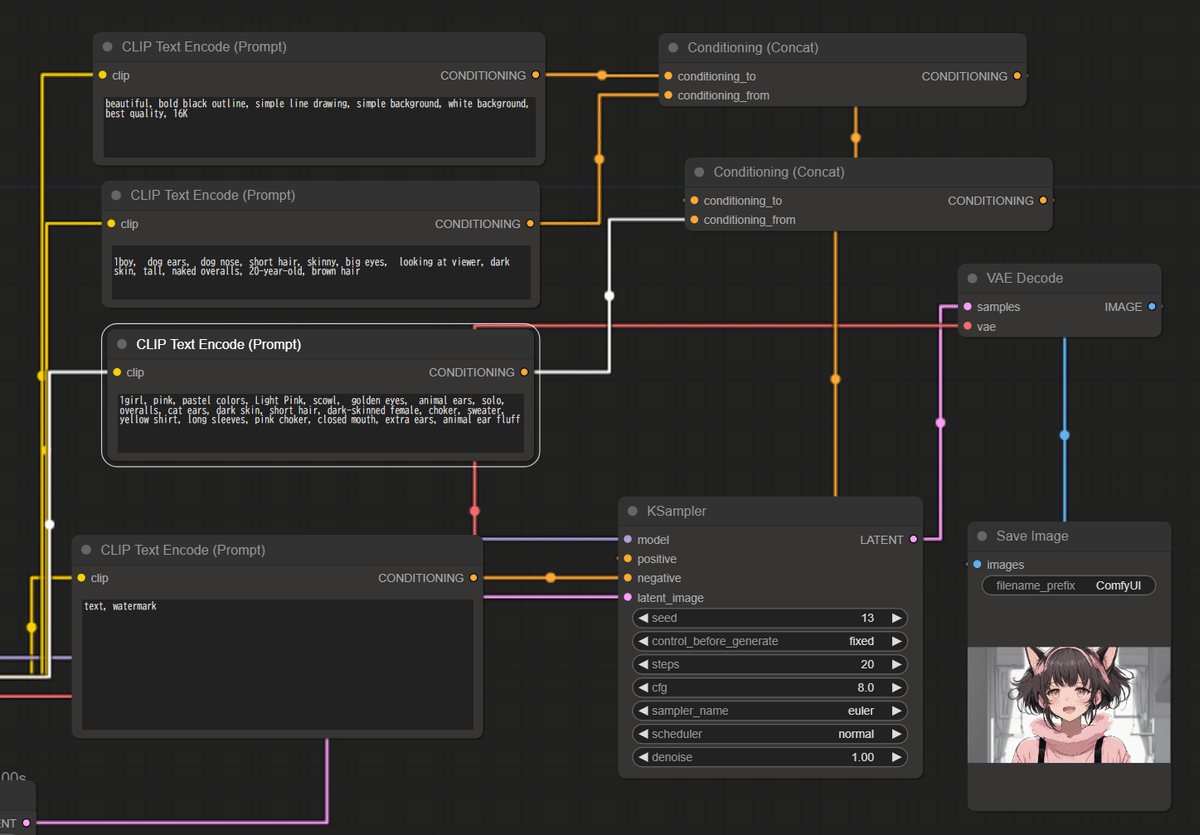Click the VAE Decode samples input socket
The width and height of the screenshot is (1200, 835).
pos(967,307)
